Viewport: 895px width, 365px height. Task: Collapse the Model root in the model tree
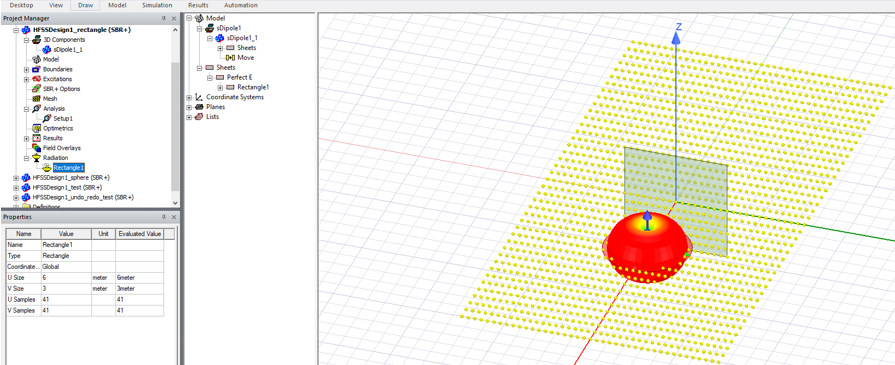[x=190, y=18]
